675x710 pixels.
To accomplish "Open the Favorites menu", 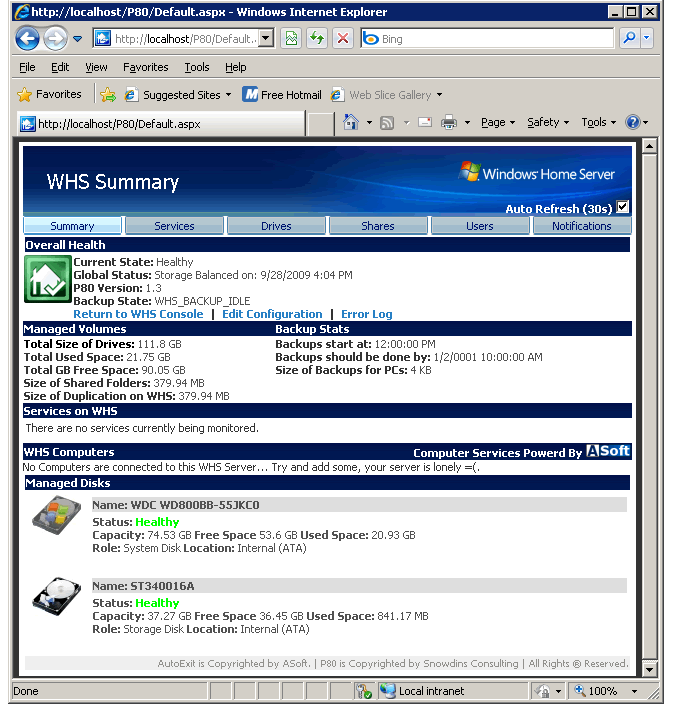I will point(146,67).
